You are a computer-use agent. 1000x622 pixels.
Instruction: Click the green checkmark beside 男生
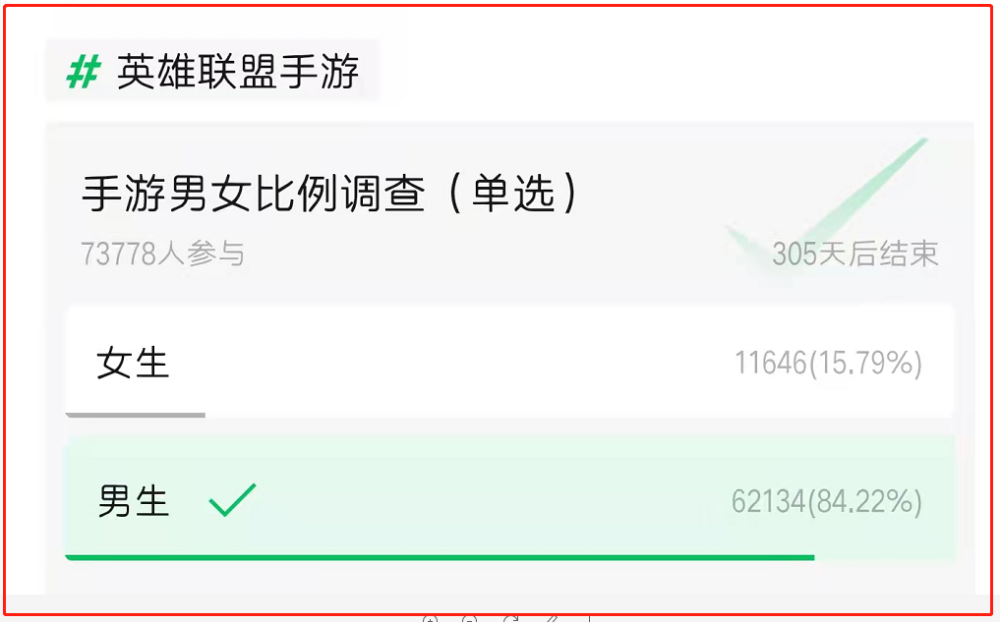click(x=232, y=500)
